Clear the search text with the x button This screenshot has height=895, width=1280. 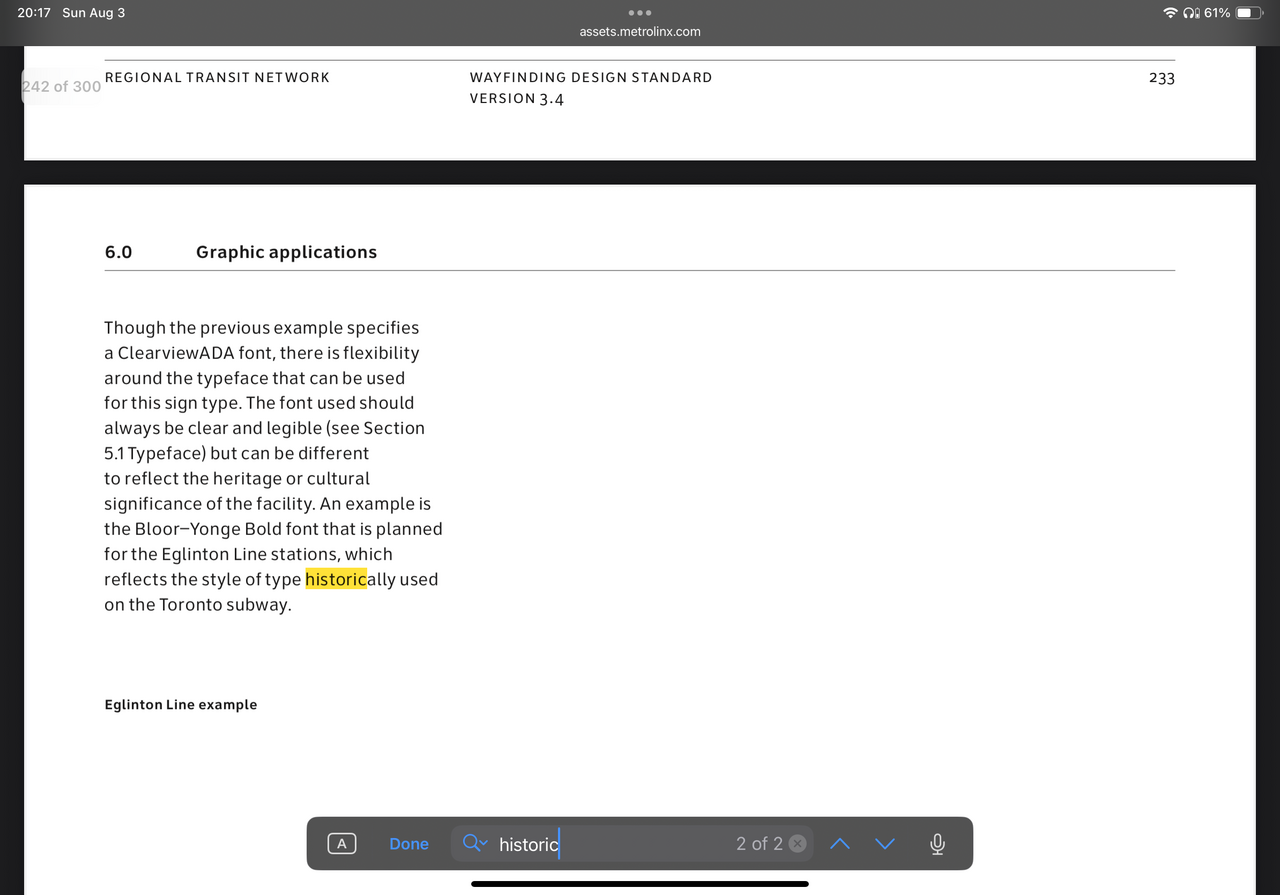pos(797,844)
